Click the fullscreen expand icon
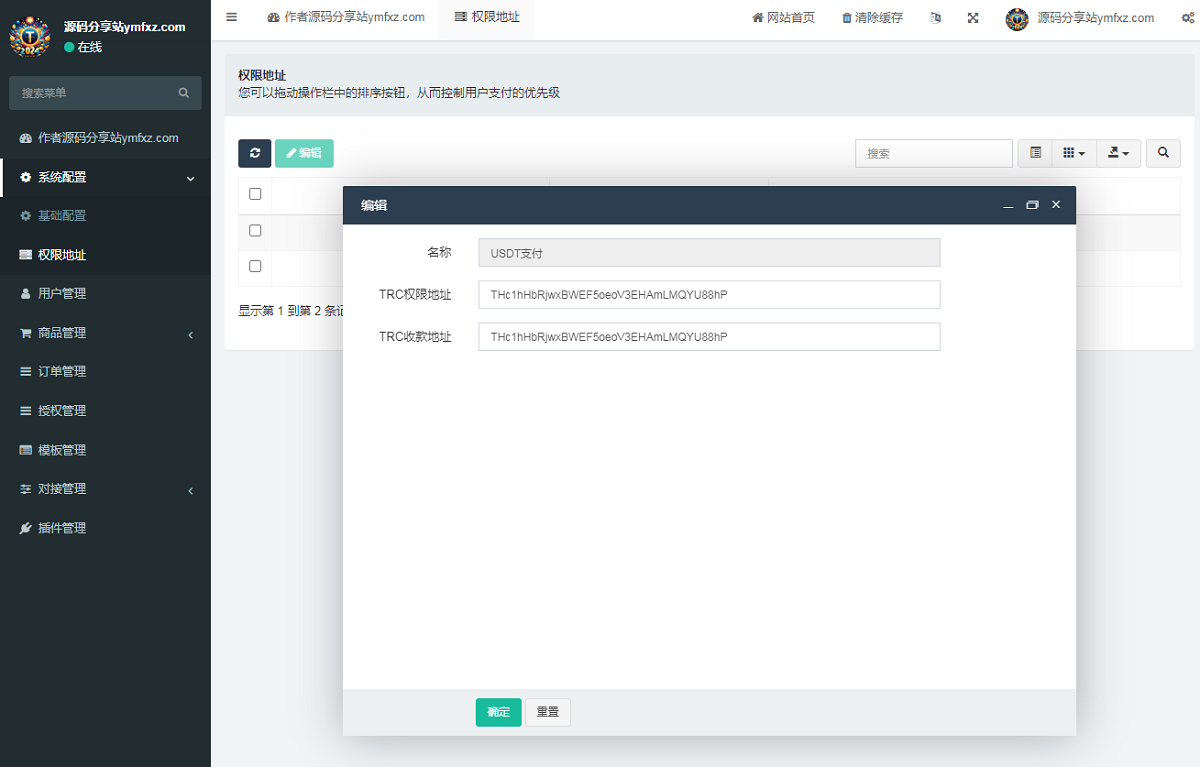 pyautogui.click(x=973, y=18)
